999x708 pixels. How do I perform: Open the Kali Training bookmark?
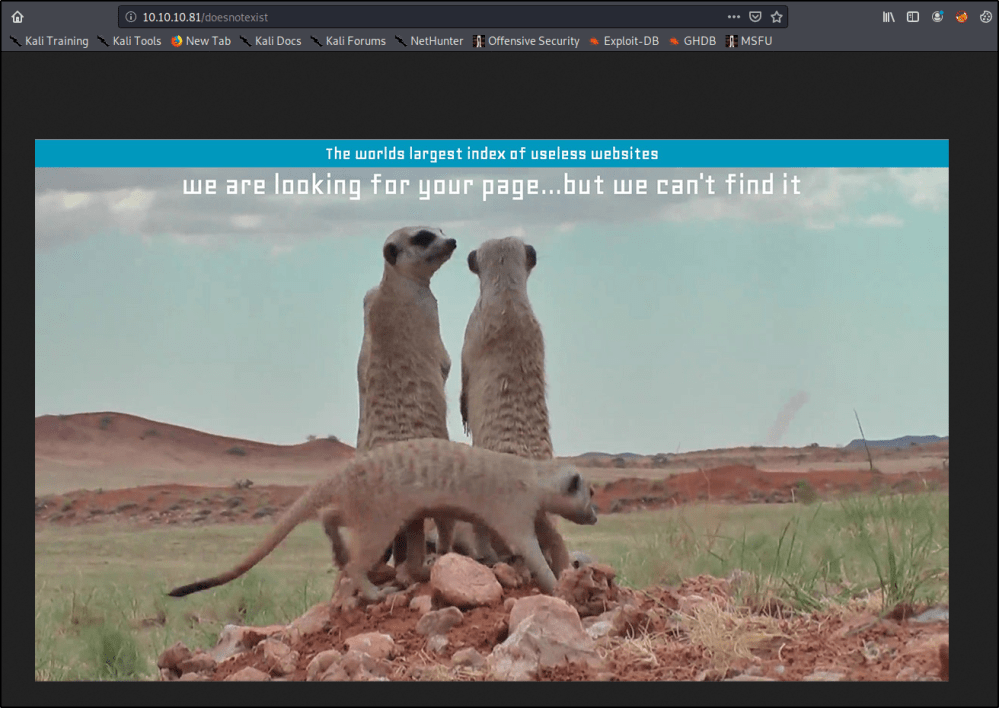[49, 41]
